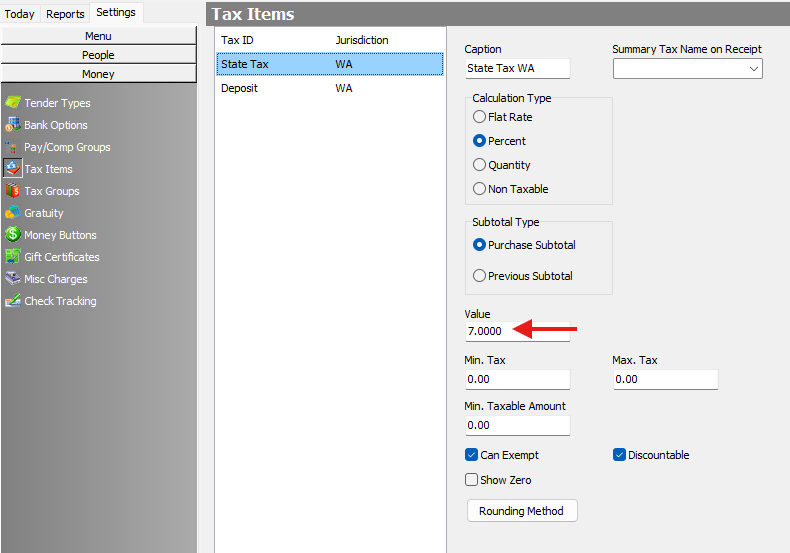The width and height of the screenshot is (790, 553).
Task: Click the Min. Taxable Amount field
Action: [517, 425]
